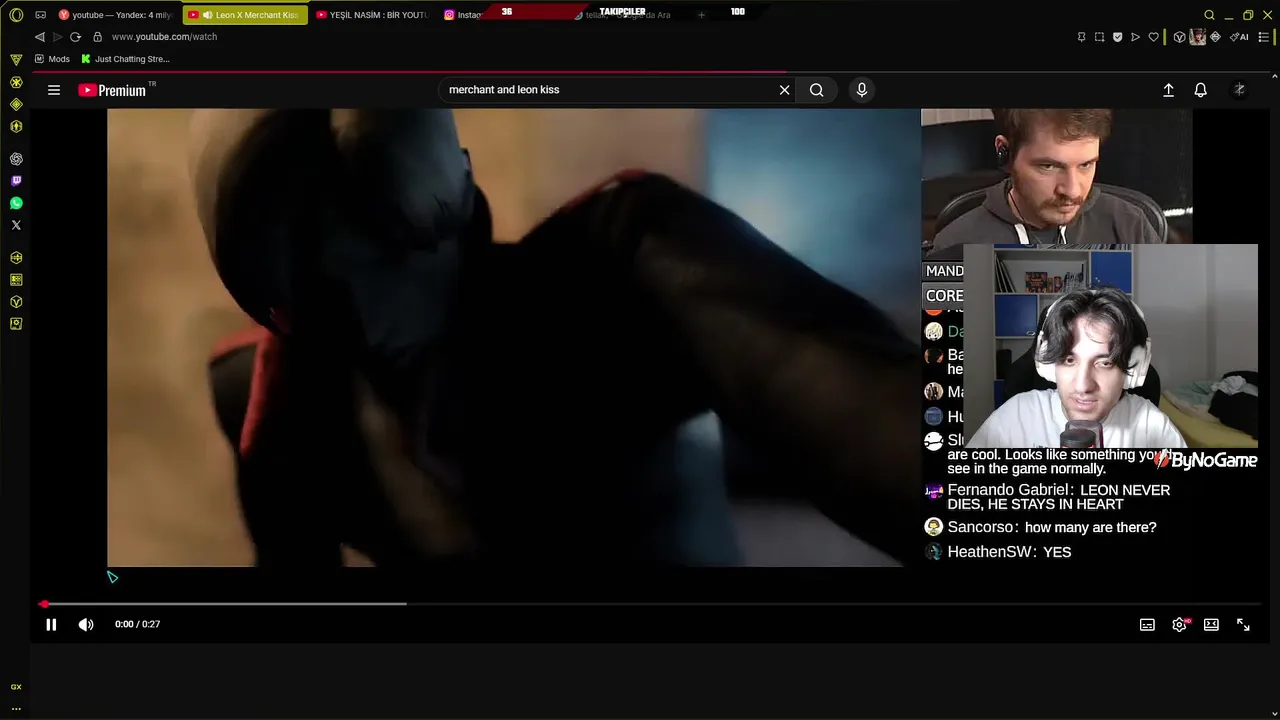The width and height of the screenshot is (1280, 720).
Task: Open the Just Chatting Stre... bookmark
Action: point(125,59)
